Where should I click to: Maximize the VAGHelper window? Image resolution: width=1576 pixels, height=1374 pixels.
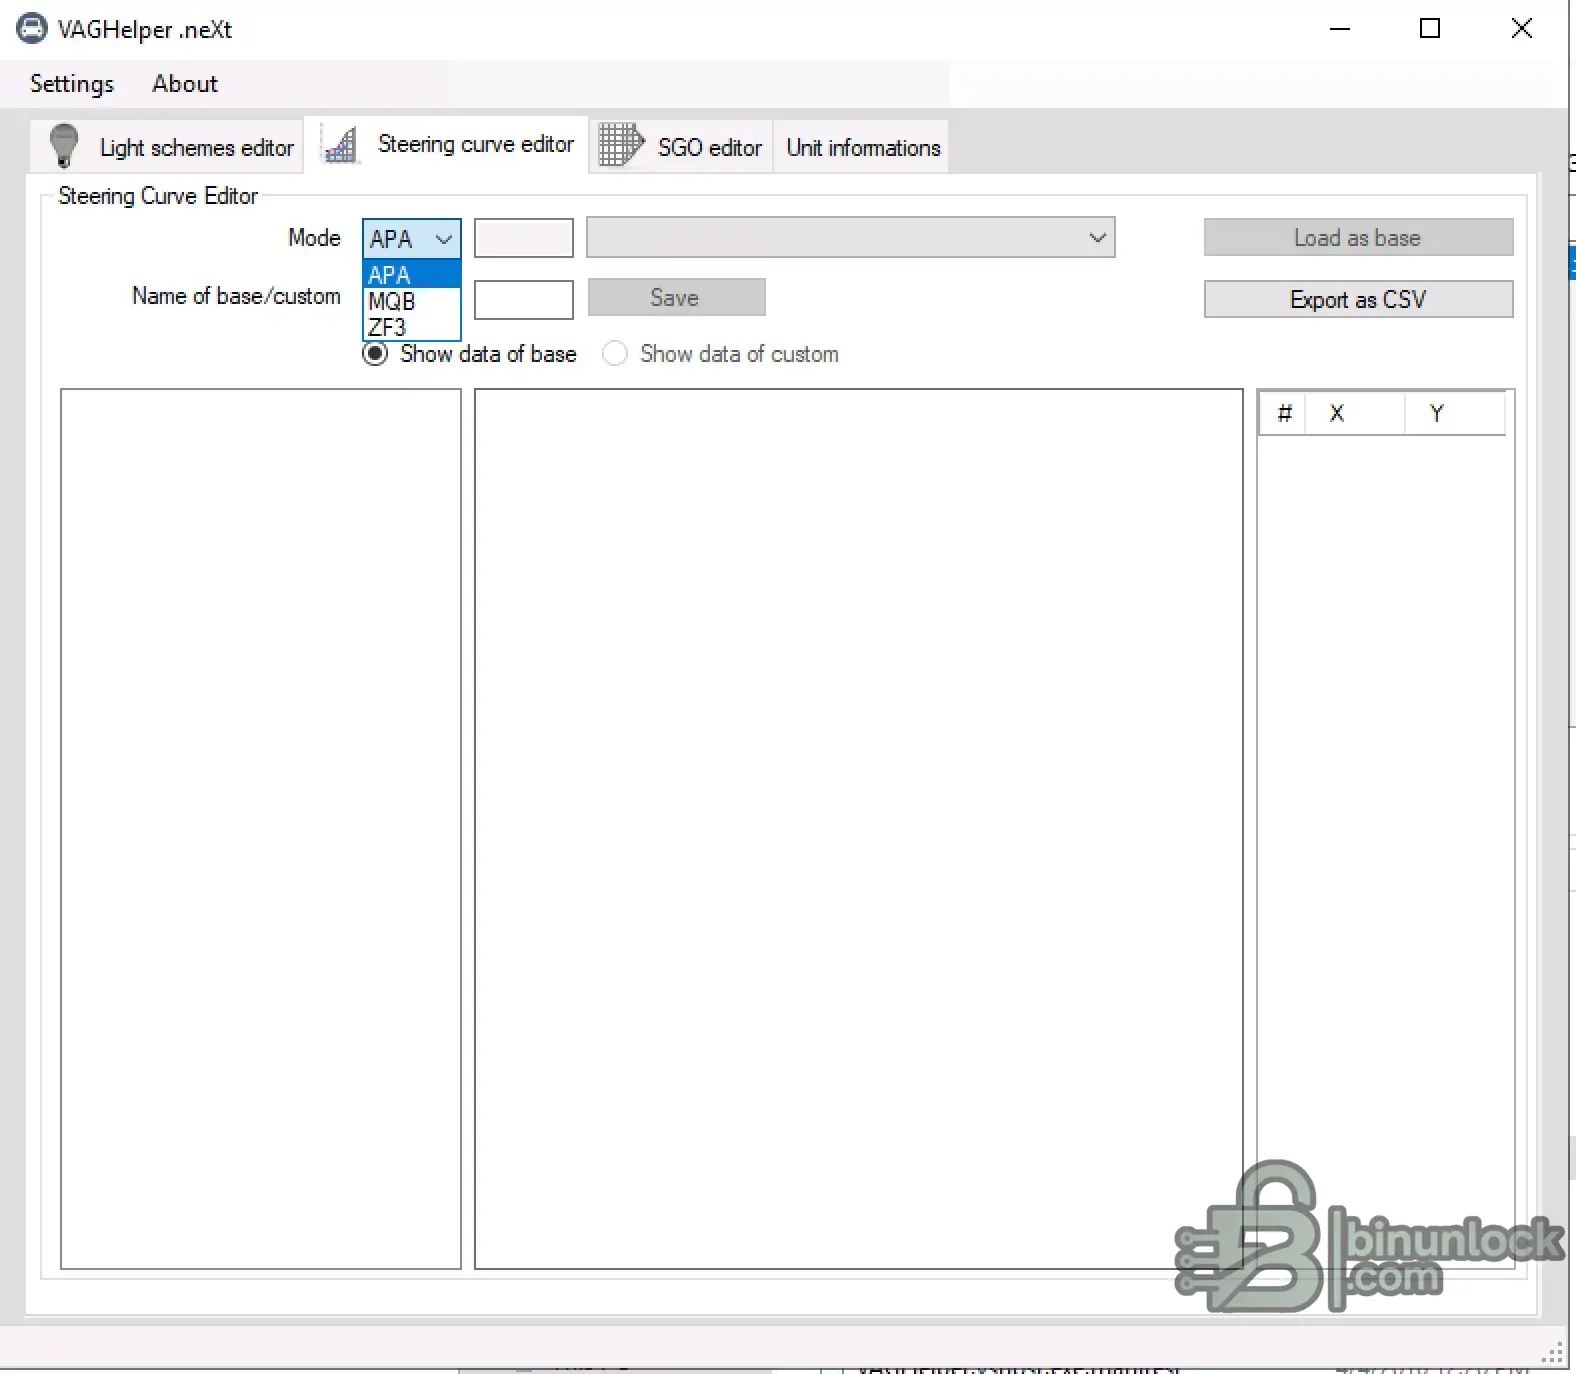1430,29
